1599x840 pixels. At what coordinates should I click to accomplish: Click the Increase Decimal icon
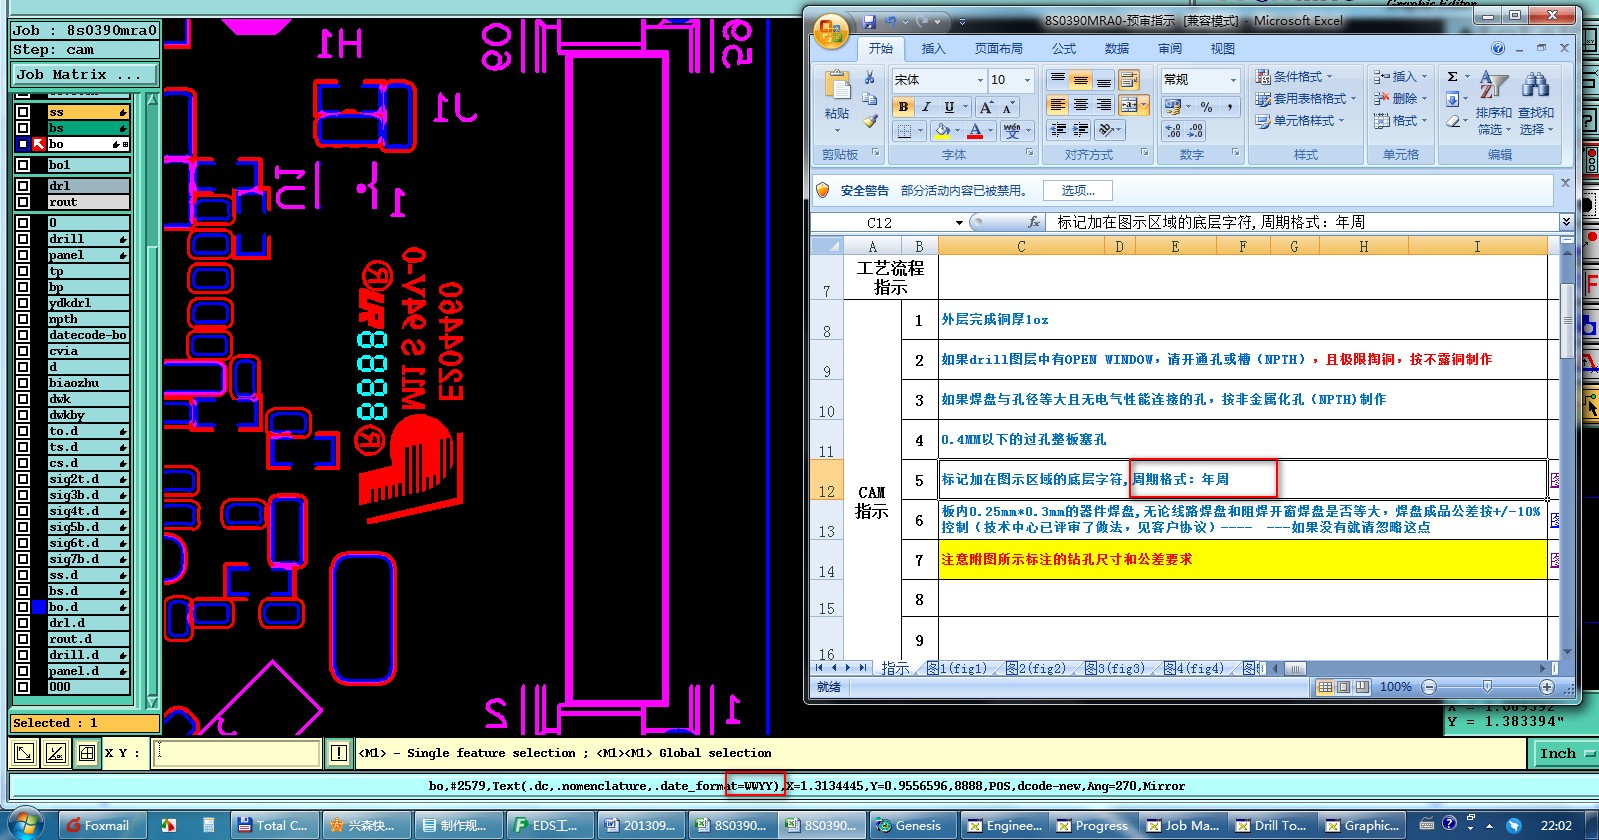click(1174, 131)
